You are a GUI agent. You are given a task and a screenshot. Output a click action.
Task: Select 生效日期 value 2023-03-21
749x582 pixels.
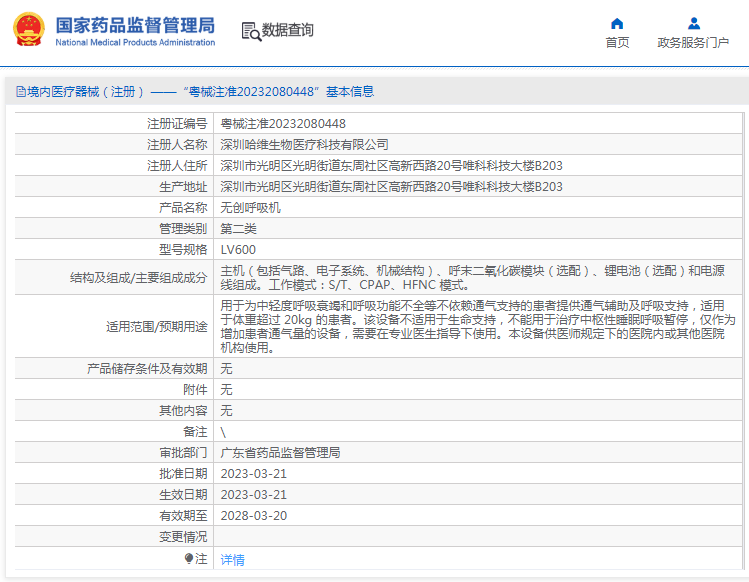point(254,495)
